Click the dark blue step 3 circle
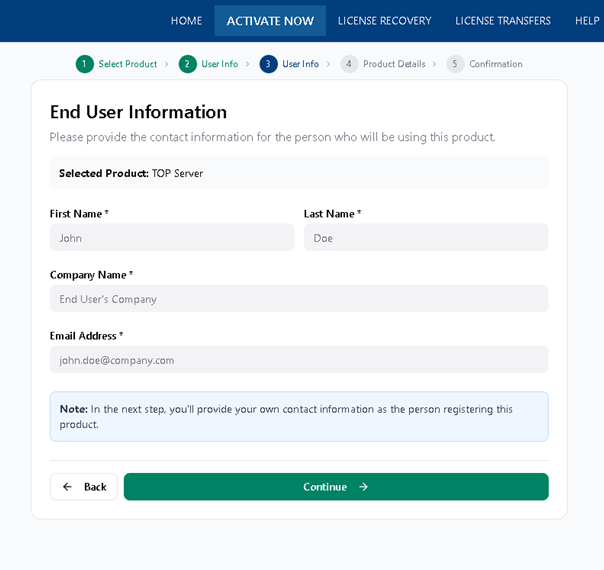The height and width of the screenshot is (570, 604). tap(269, 64)
